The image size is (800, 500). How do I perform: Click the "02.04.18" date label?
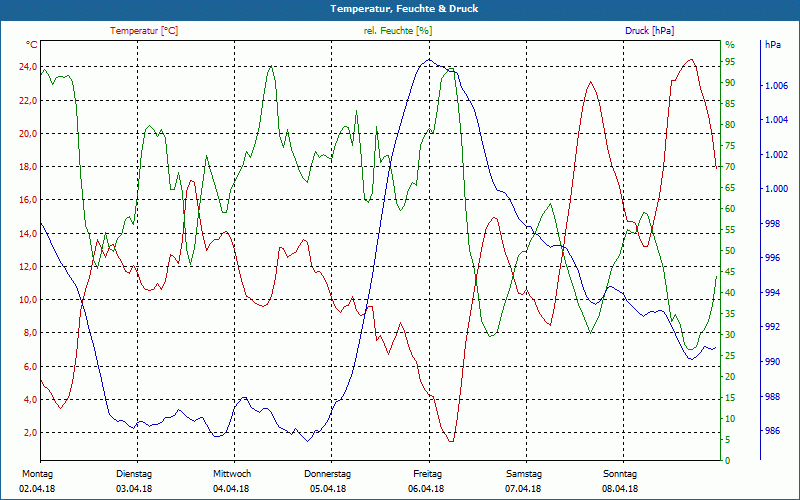(37, 489)
